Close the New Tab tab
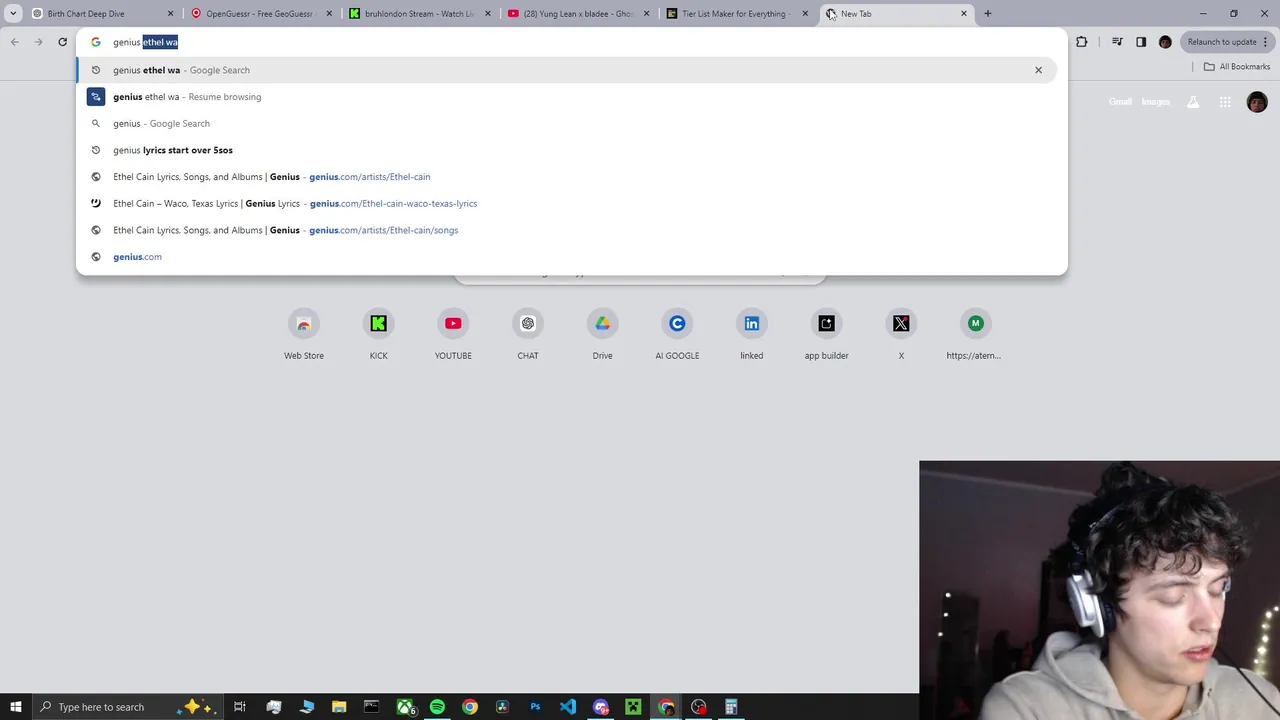1280x720 pixels. click(964, 14)
